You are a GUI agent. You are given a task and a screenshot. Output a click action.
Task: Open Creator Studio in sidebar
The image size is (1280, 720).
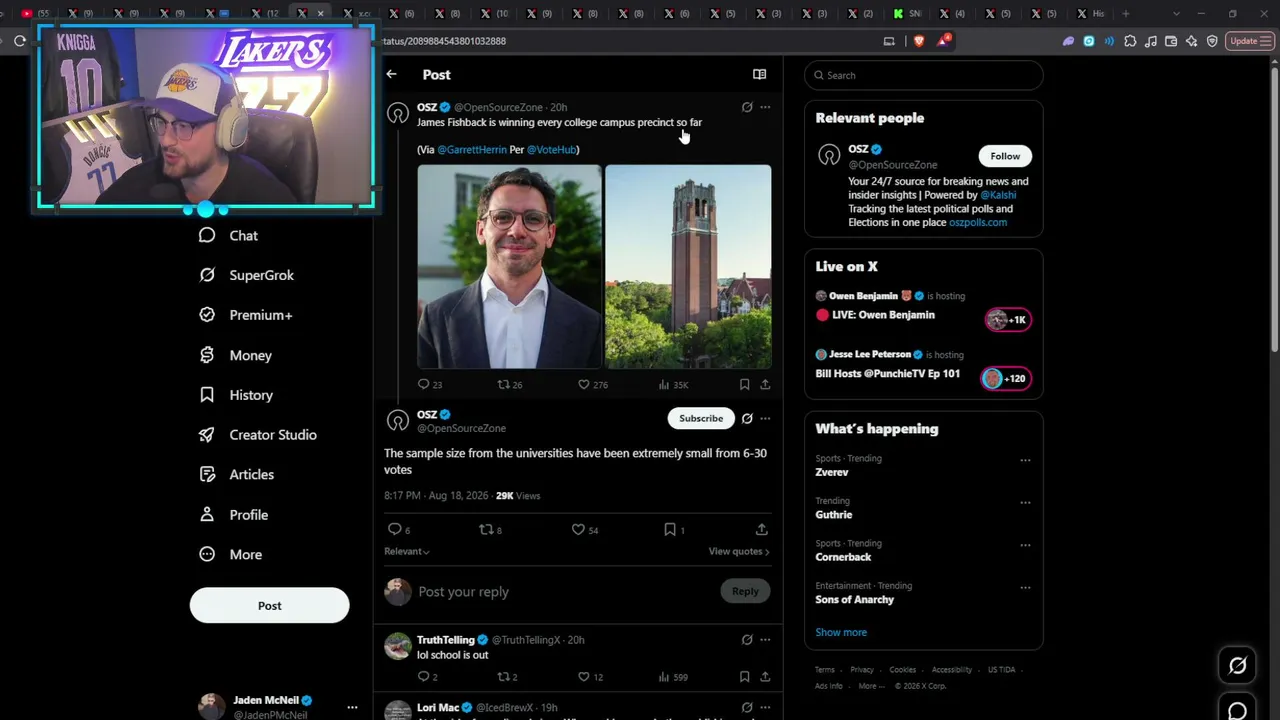click(258, 435)
